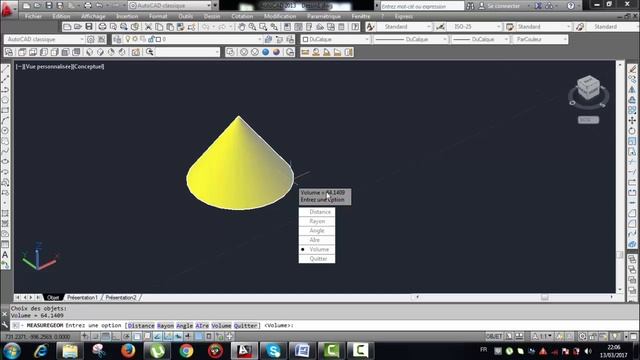640x360 pixels.
Task: Click the first icon on the 3D modeling toolbar
Action: point(9,52)
